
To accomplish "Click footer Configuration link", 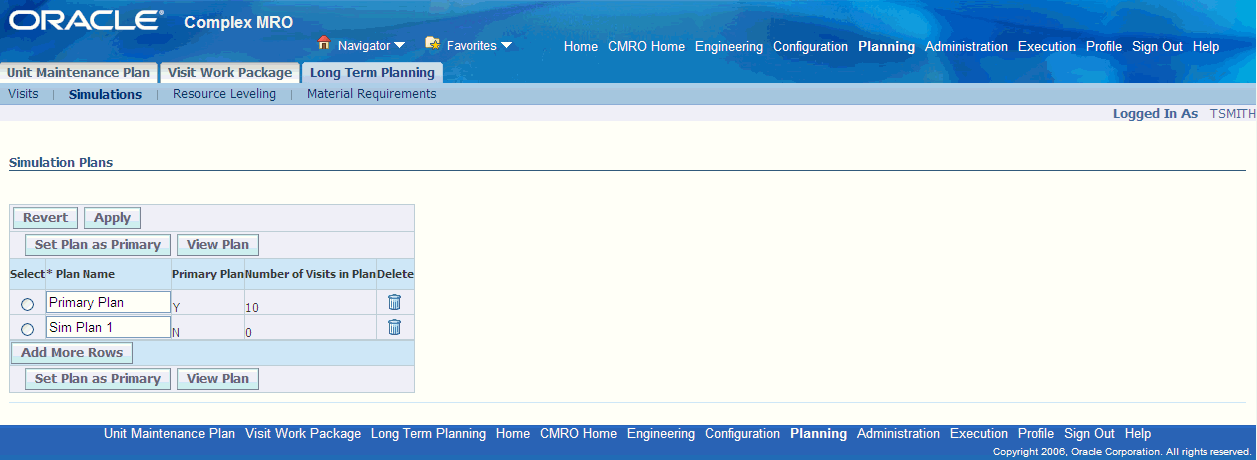I will pyautogui.click(x=742, y=434).
